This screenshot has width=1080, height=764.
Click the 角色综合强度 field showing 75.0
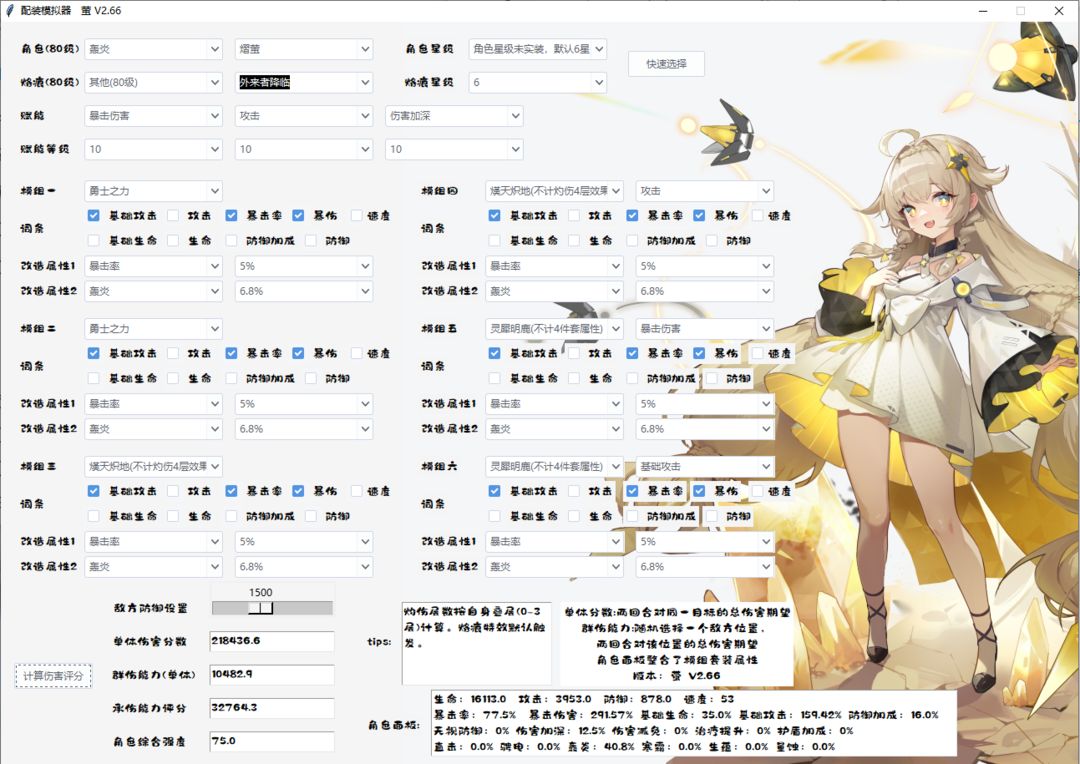(271, 741)
